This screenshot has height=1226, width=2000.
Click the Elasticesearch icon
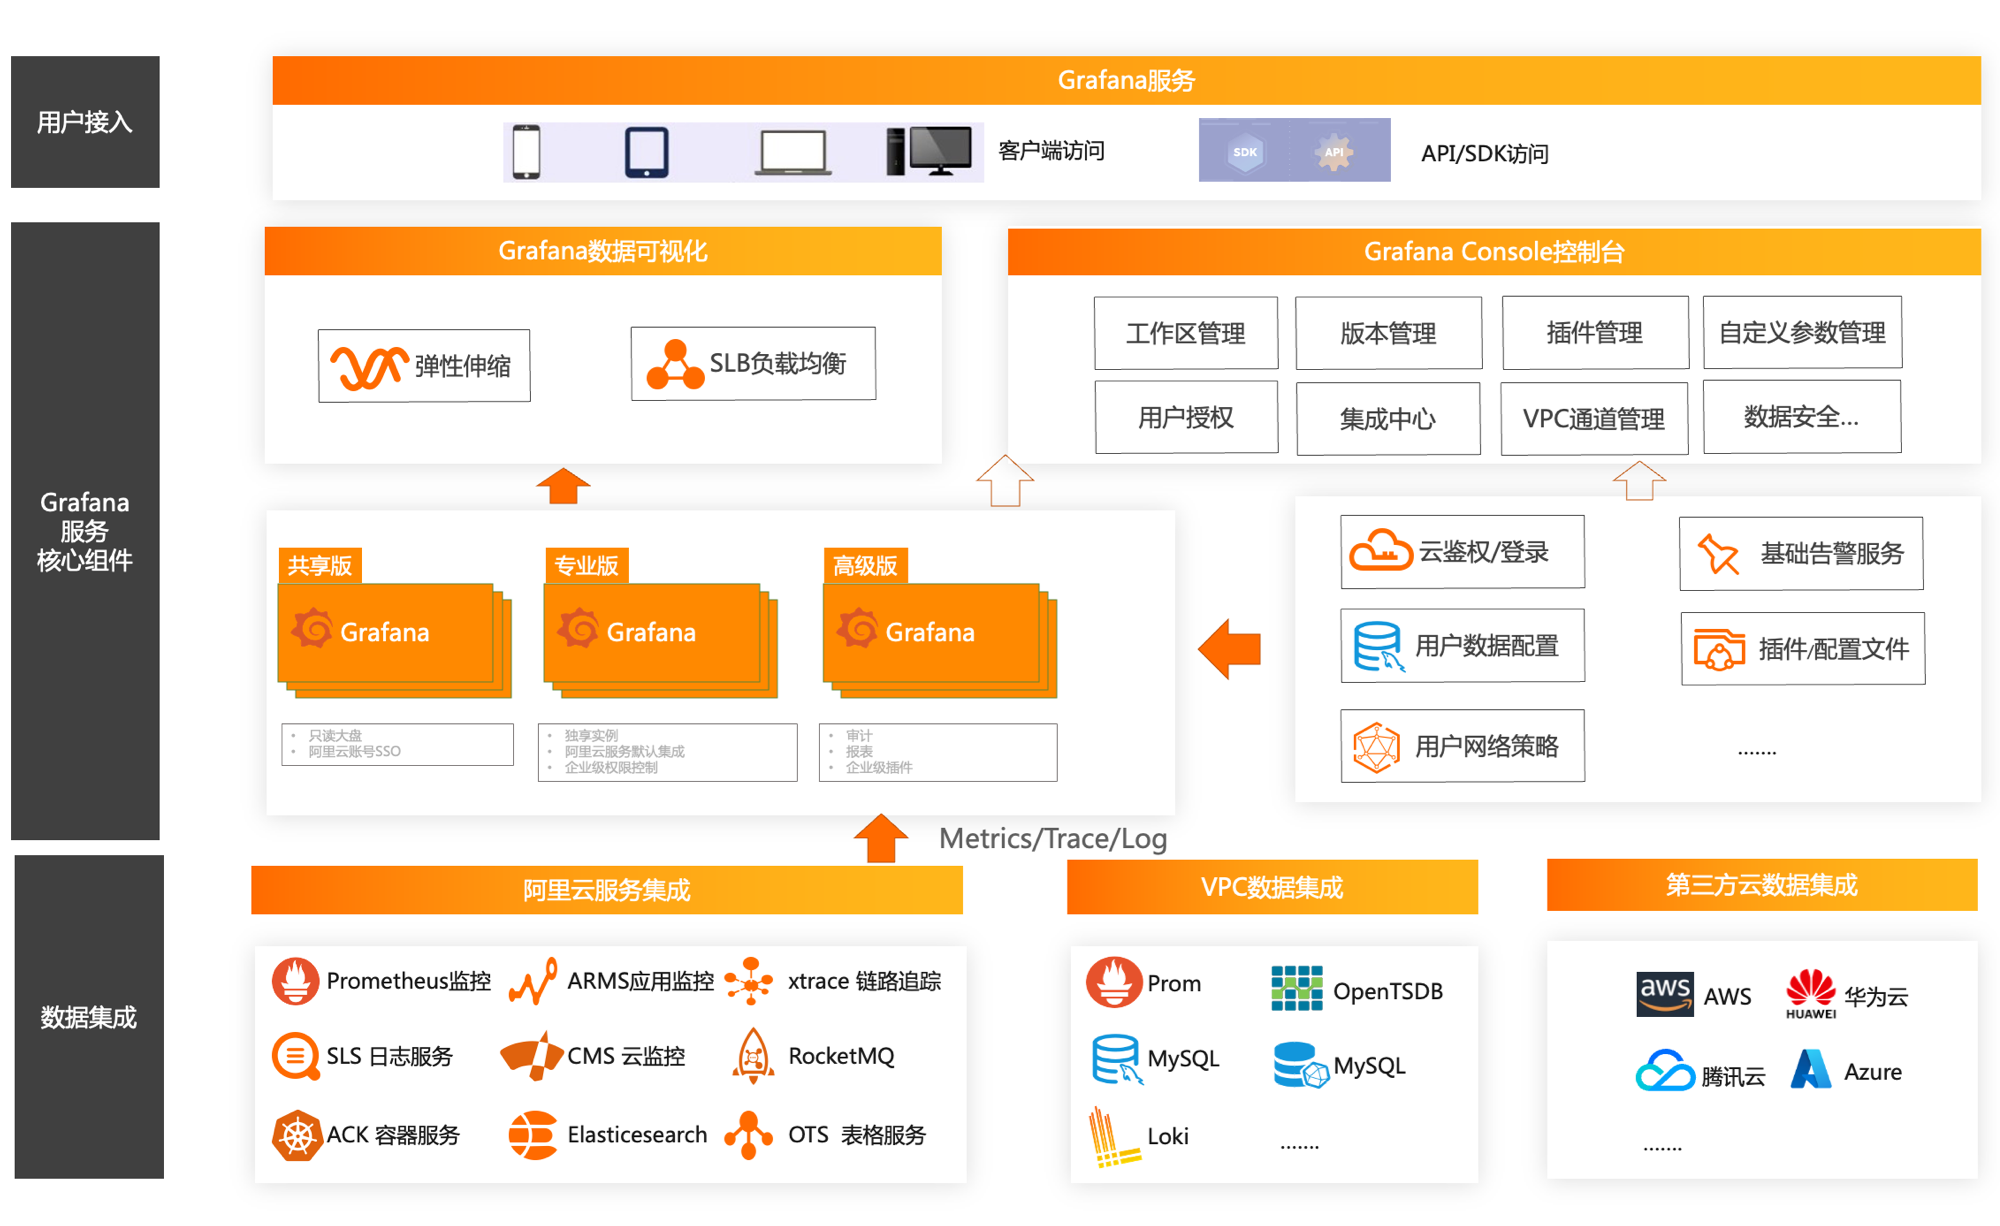tap(532, 1135)
